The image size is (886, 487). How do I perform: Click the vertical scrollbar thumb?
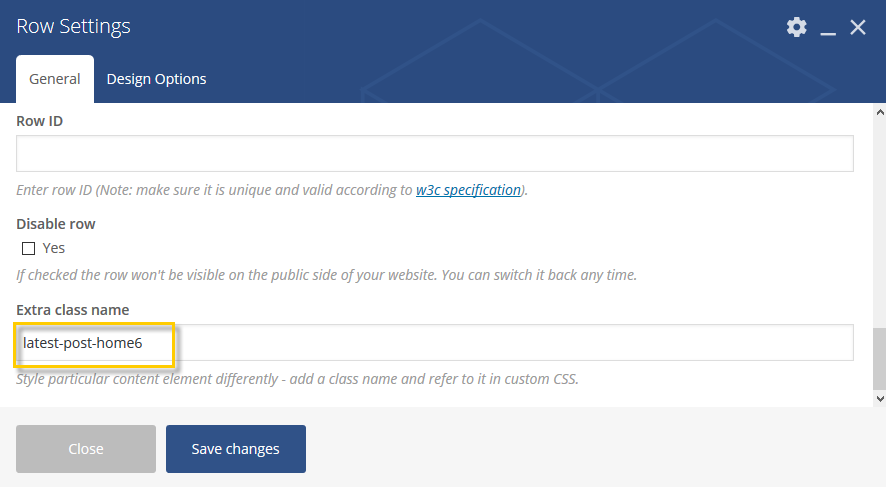(x=880, y=358)
